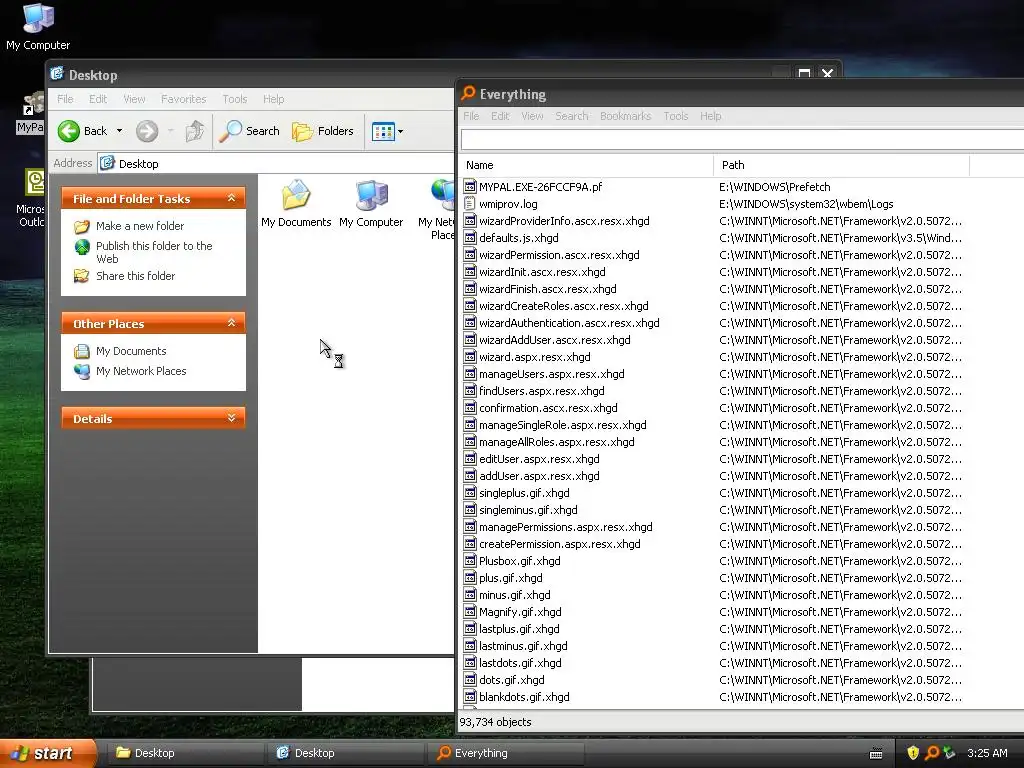Viewport: 1024px width, 768px height.
Task: Click Make a new folder link
Action: click(140, 226)
